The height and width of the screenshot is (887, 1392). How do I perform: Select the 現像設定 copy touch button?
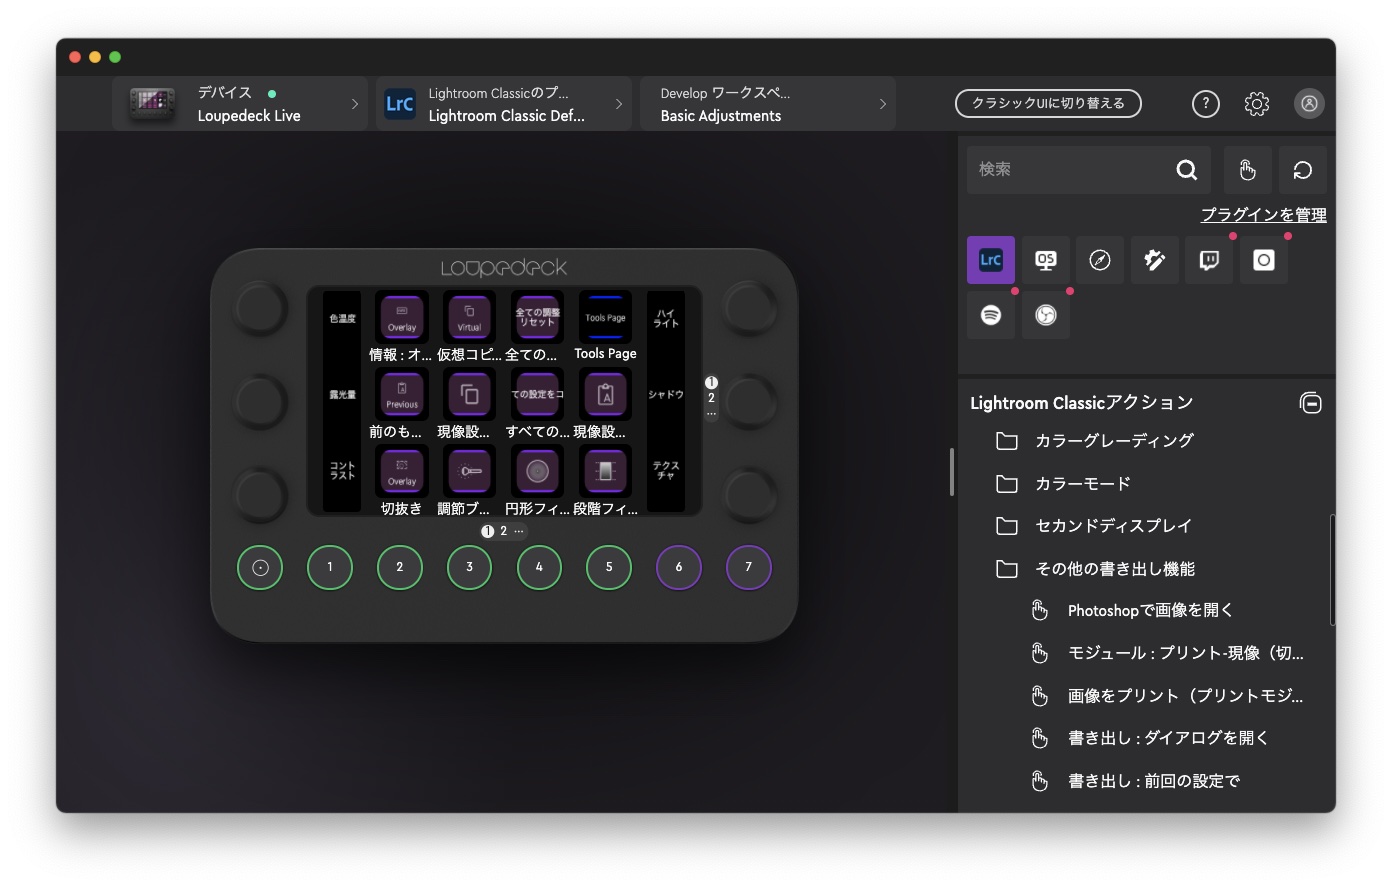point(469,394)
